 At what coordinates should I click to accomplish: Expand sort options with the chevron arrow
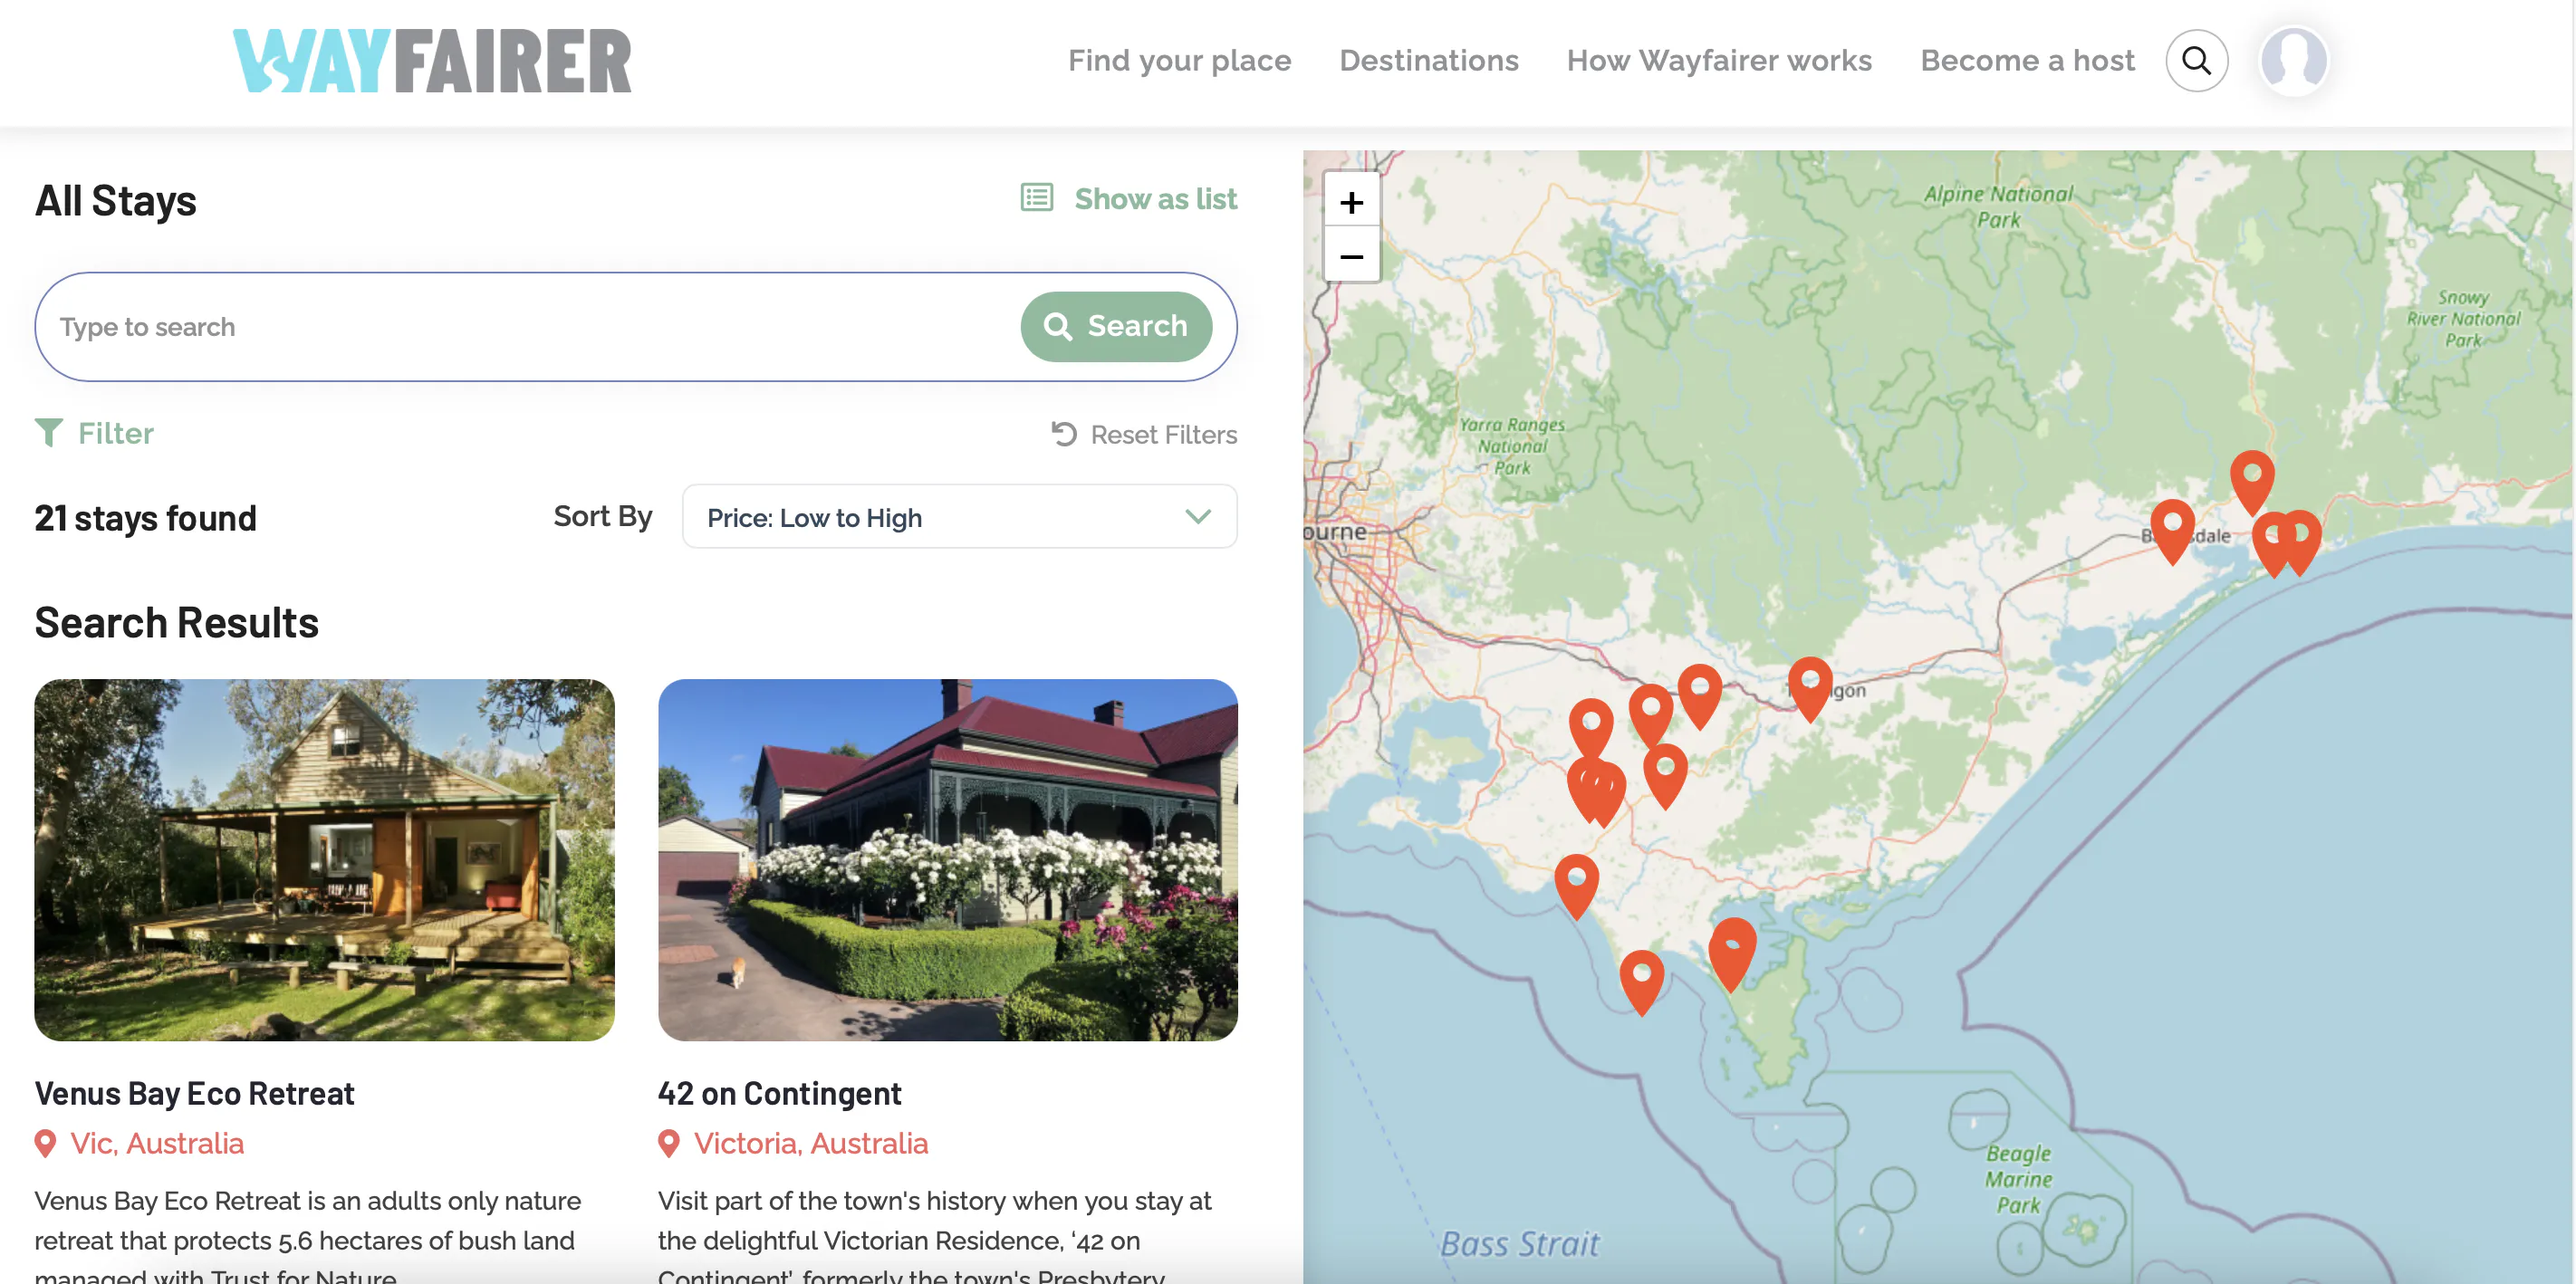pyautogui.click(x=1197, y=516)
